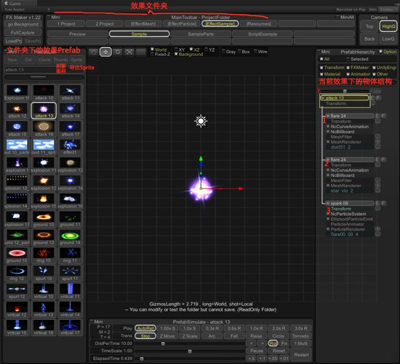Click the P button beside attack 13
The image size is (400, 364).
point(379,98)
